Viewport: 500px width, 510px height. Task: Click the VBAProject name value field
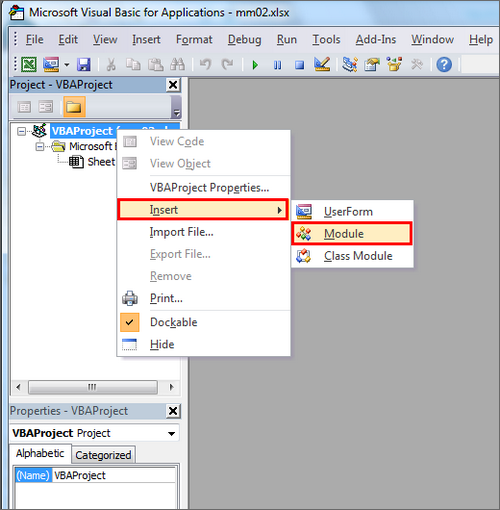click(114, 475)
